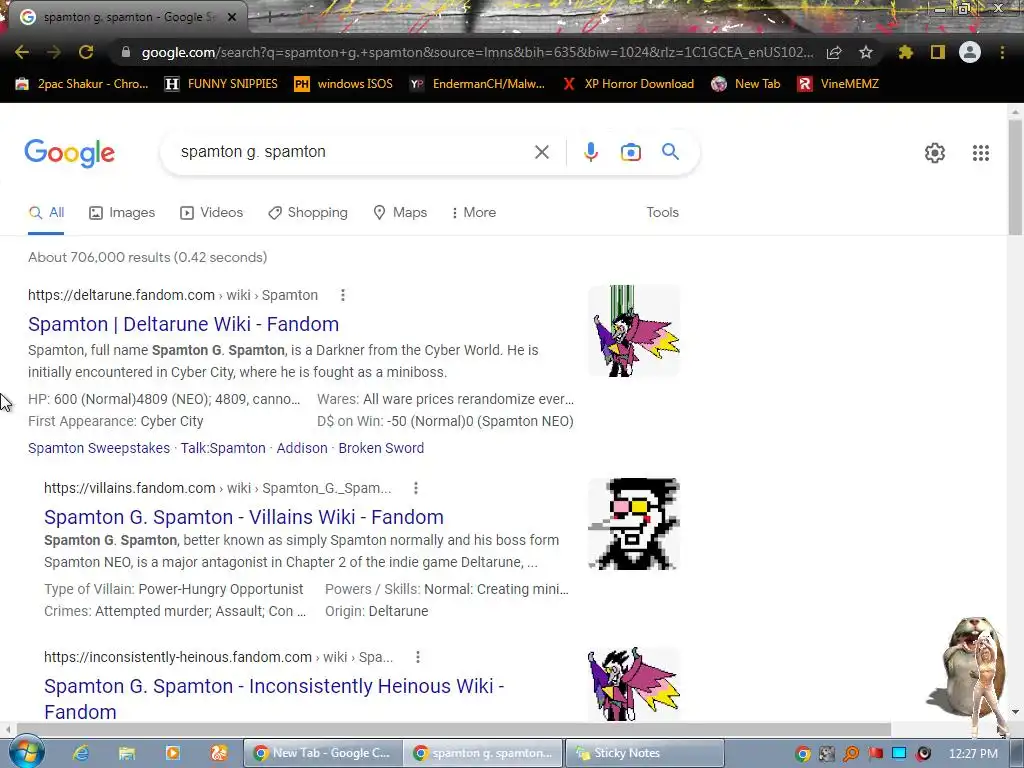1024x768 pixels.
Task: Click the address bar URL
Action: [477, 52]
